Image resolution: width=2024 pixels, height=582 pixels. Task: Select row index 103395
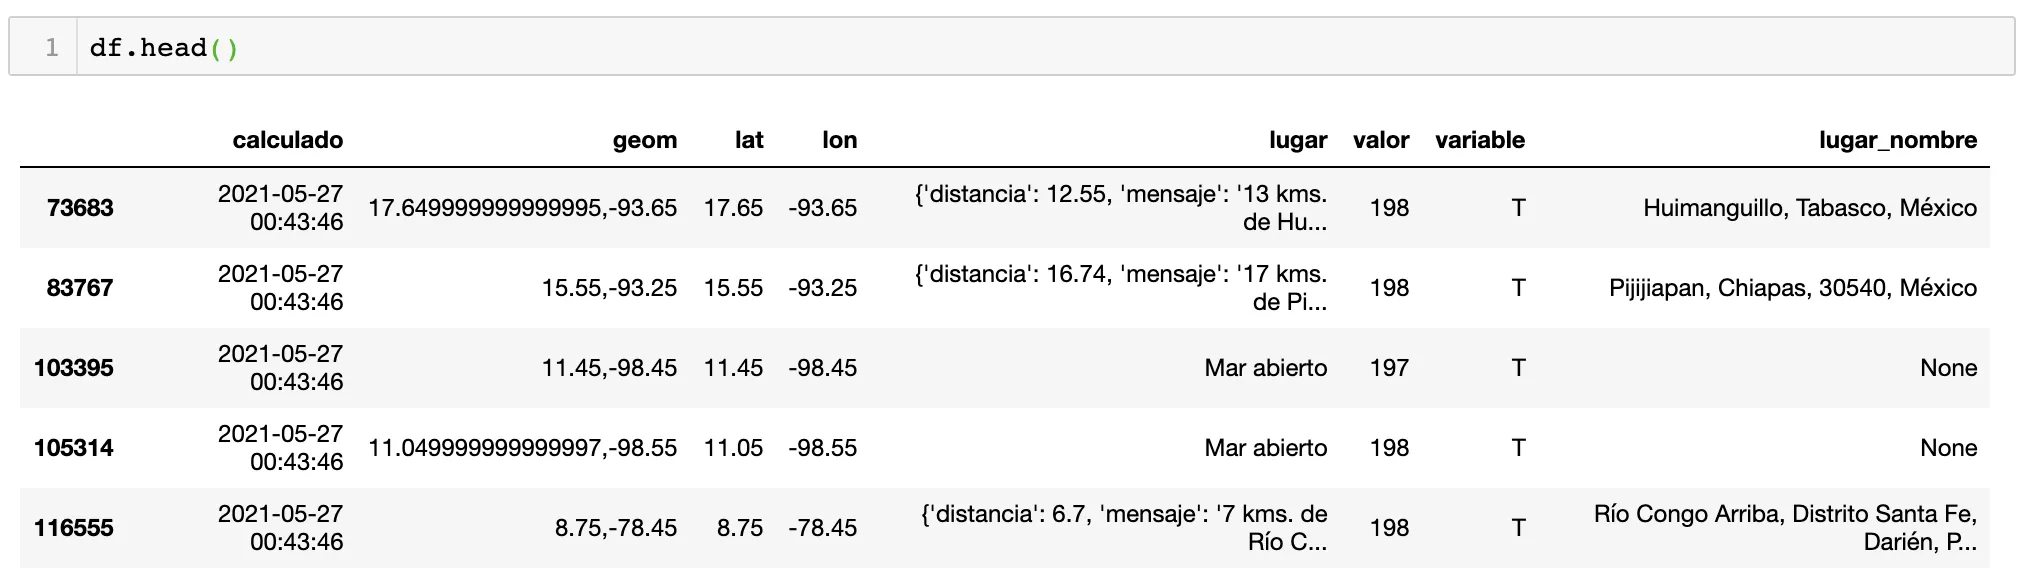coord(74,368)
